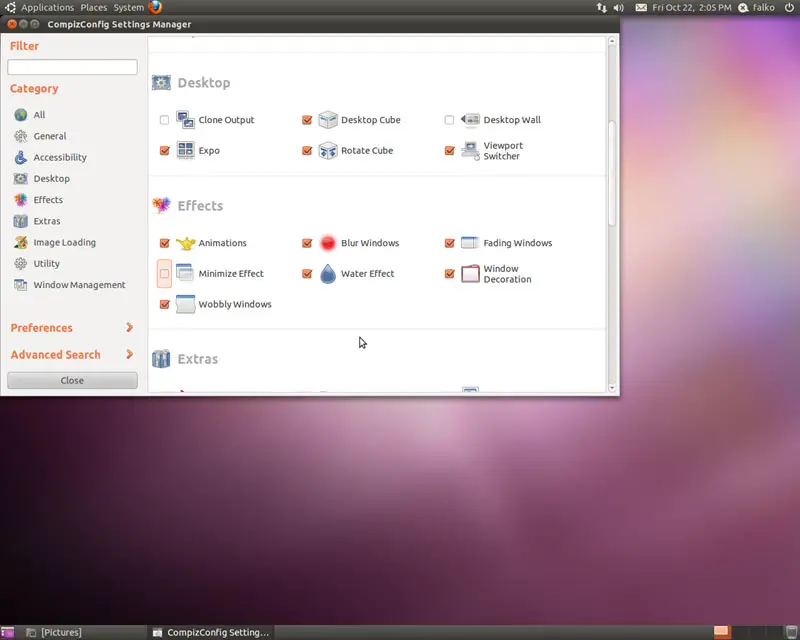
Task: Click the date and time clock
Action: pyautogui.click(x=691, y=8)
